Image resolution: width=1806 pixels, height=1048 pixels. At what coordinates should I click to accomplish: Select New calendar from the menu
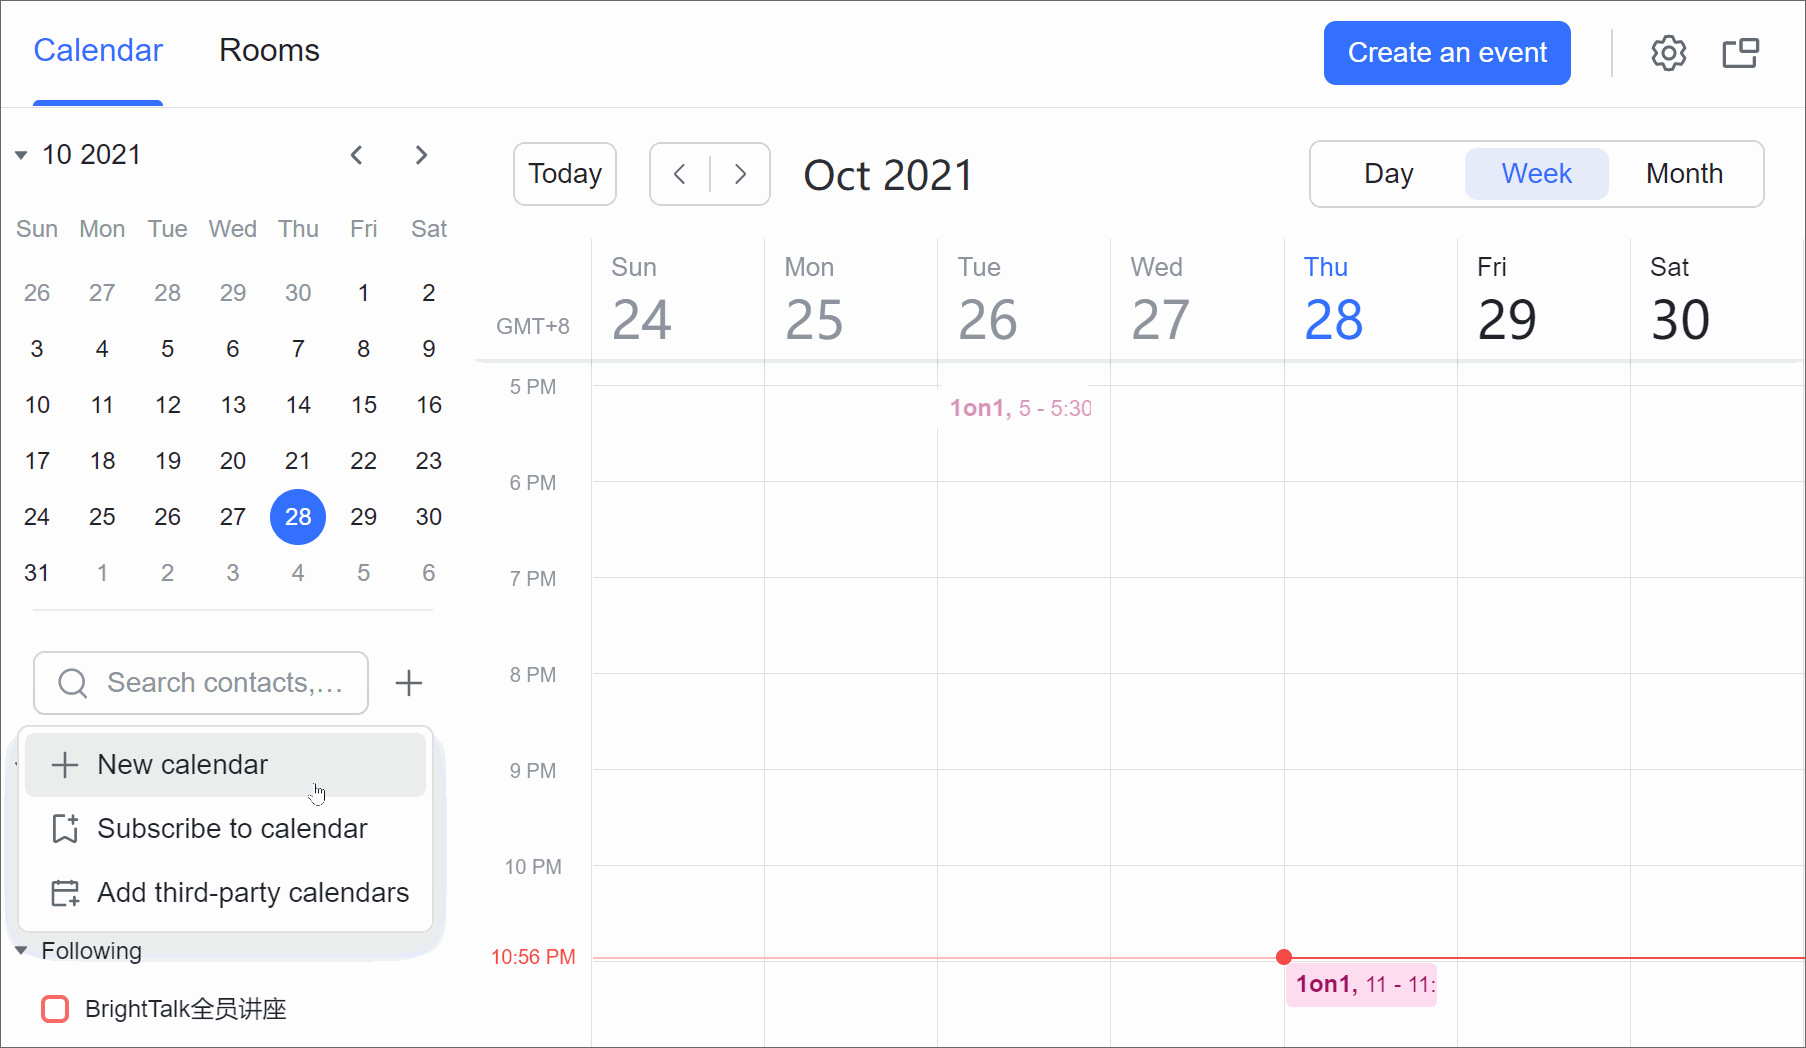tap(183, 765)
